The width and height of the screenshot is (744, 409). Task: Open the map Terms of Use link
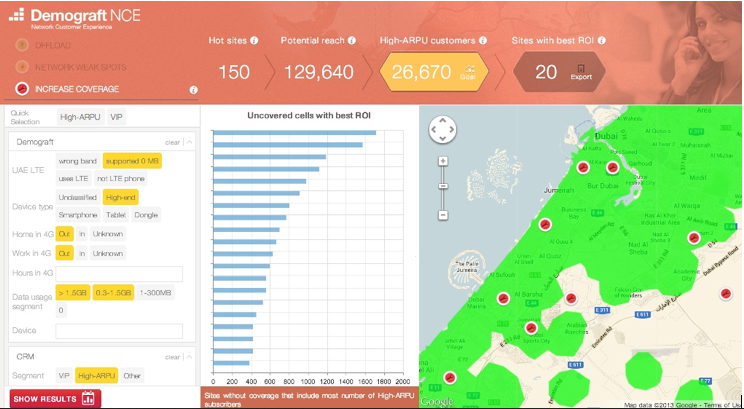coord(723,405)
